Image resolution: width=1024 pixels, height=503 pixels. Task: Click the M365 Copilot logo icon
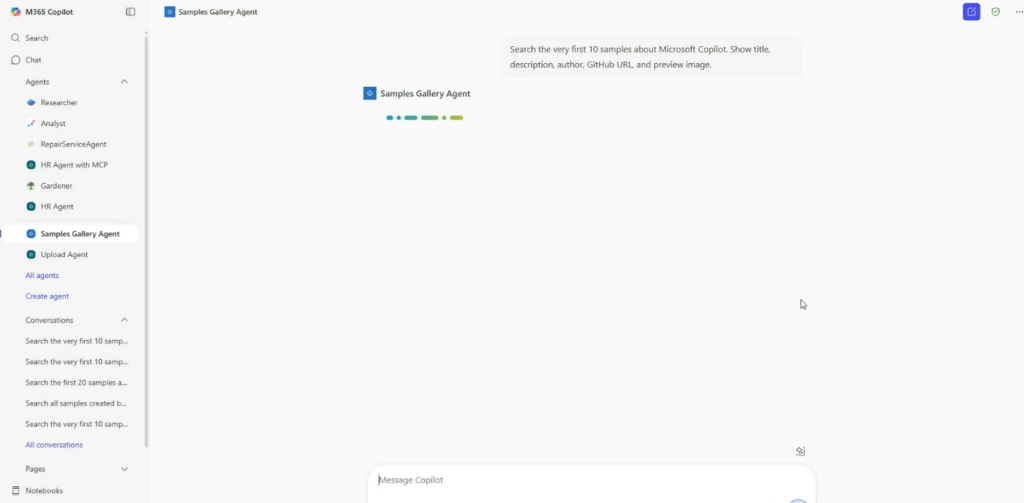coord(16,12)
